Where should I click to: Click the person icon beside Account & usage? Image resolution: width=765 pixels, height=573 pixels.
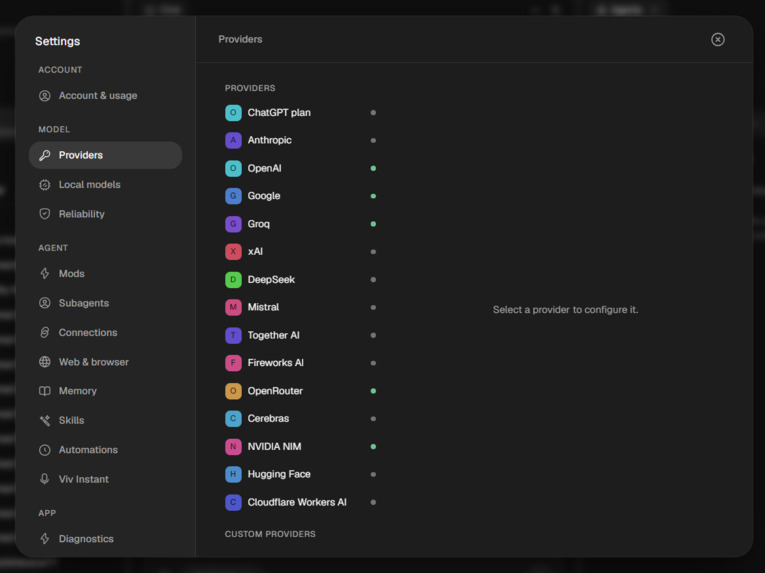(x=45, y=96)
